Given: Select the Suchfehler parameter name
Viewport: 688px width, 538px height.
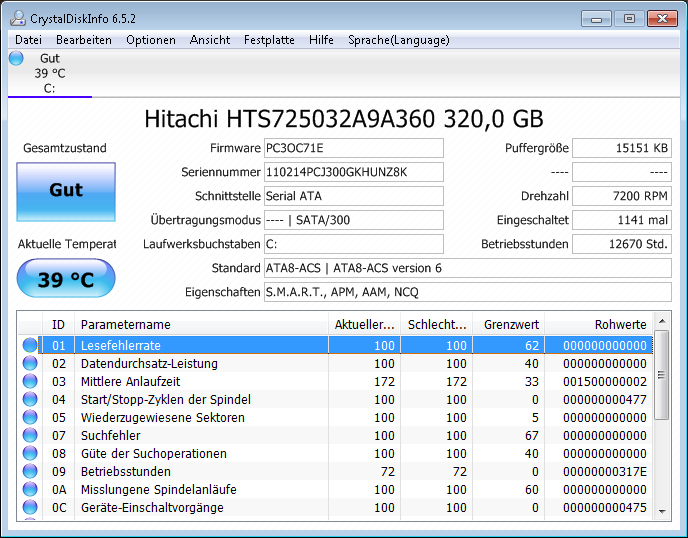Looking at the screenshot, I should 111,436.
